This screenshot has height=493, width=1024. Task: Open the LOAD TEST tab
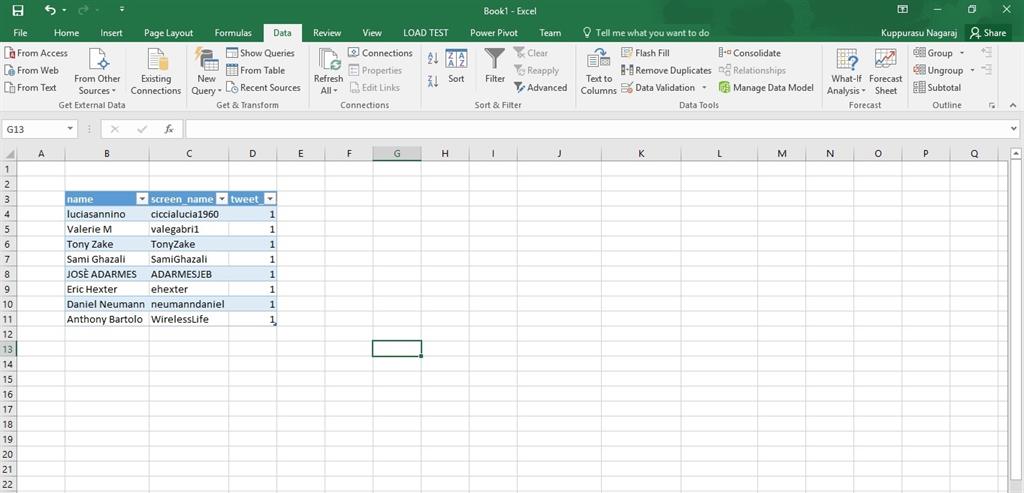tap(425, 33)
